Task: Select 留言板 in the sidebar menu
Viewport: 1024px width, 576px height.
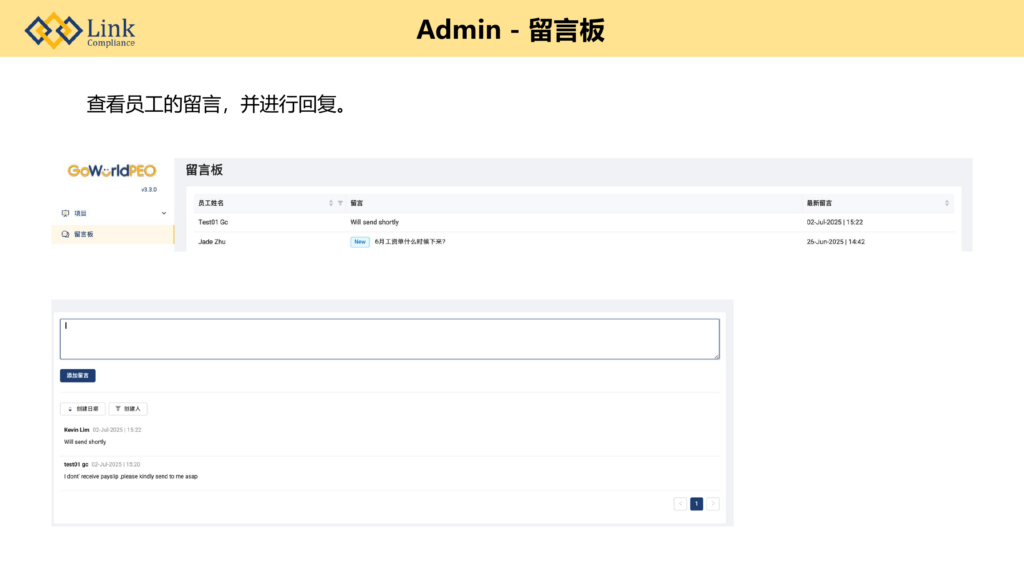Action: pos(84,234)
